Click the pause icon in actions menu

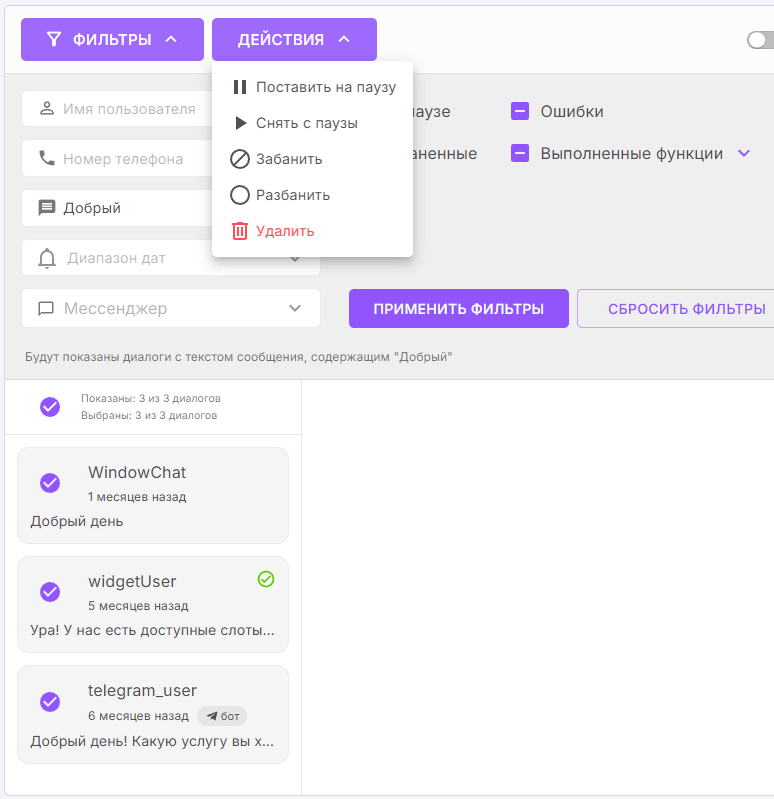tap(240, 87)
